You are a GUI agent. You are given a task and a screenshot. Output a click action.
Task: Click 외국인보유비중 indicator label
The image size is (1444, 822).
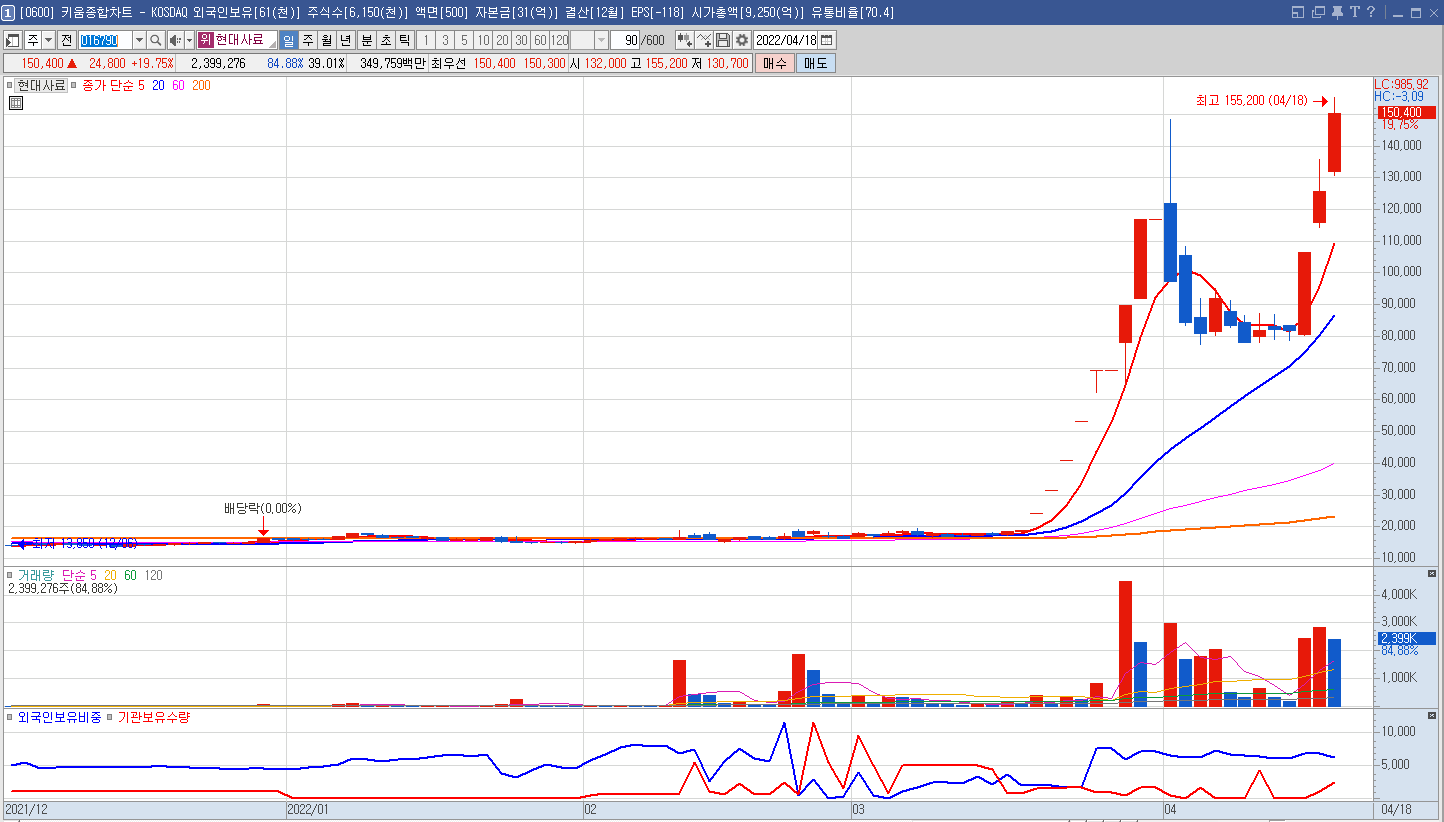[x=60, y=717]
